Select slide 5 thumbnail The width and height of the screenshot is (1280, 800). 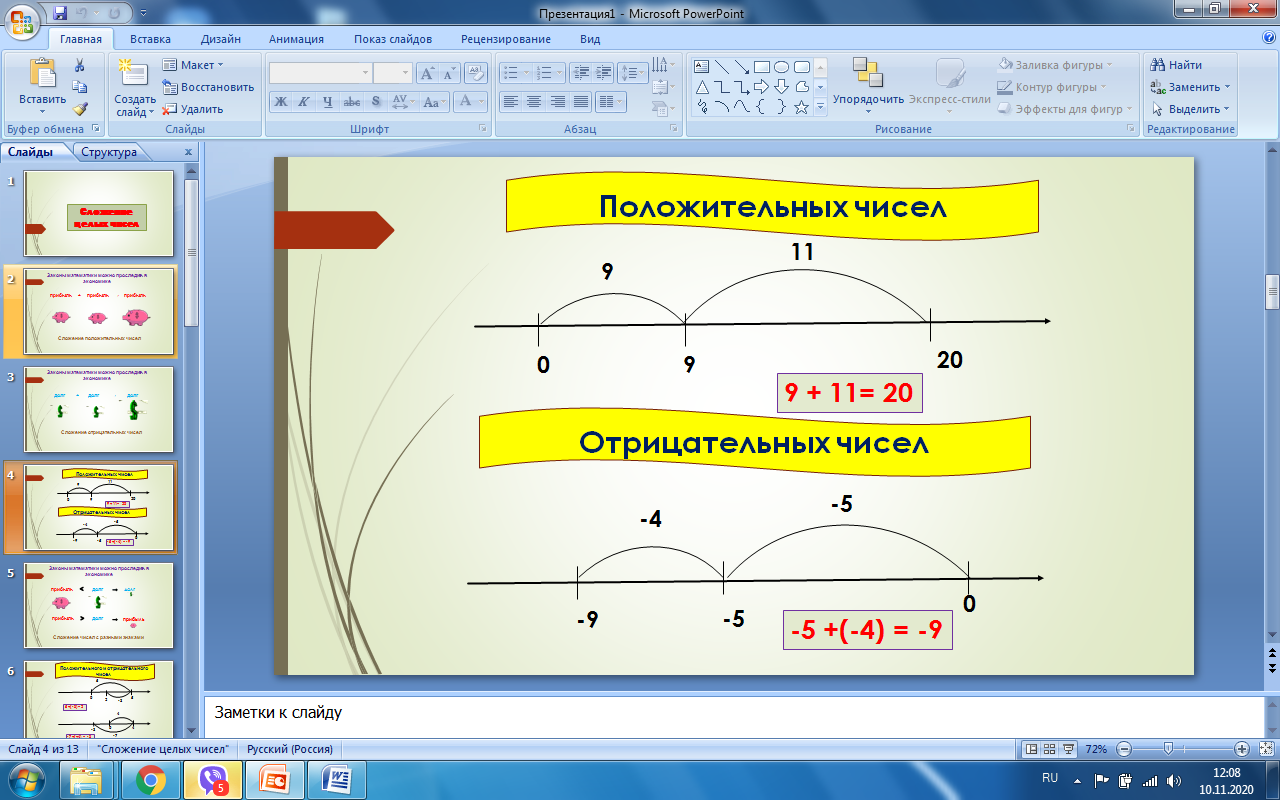pos(99,605)
